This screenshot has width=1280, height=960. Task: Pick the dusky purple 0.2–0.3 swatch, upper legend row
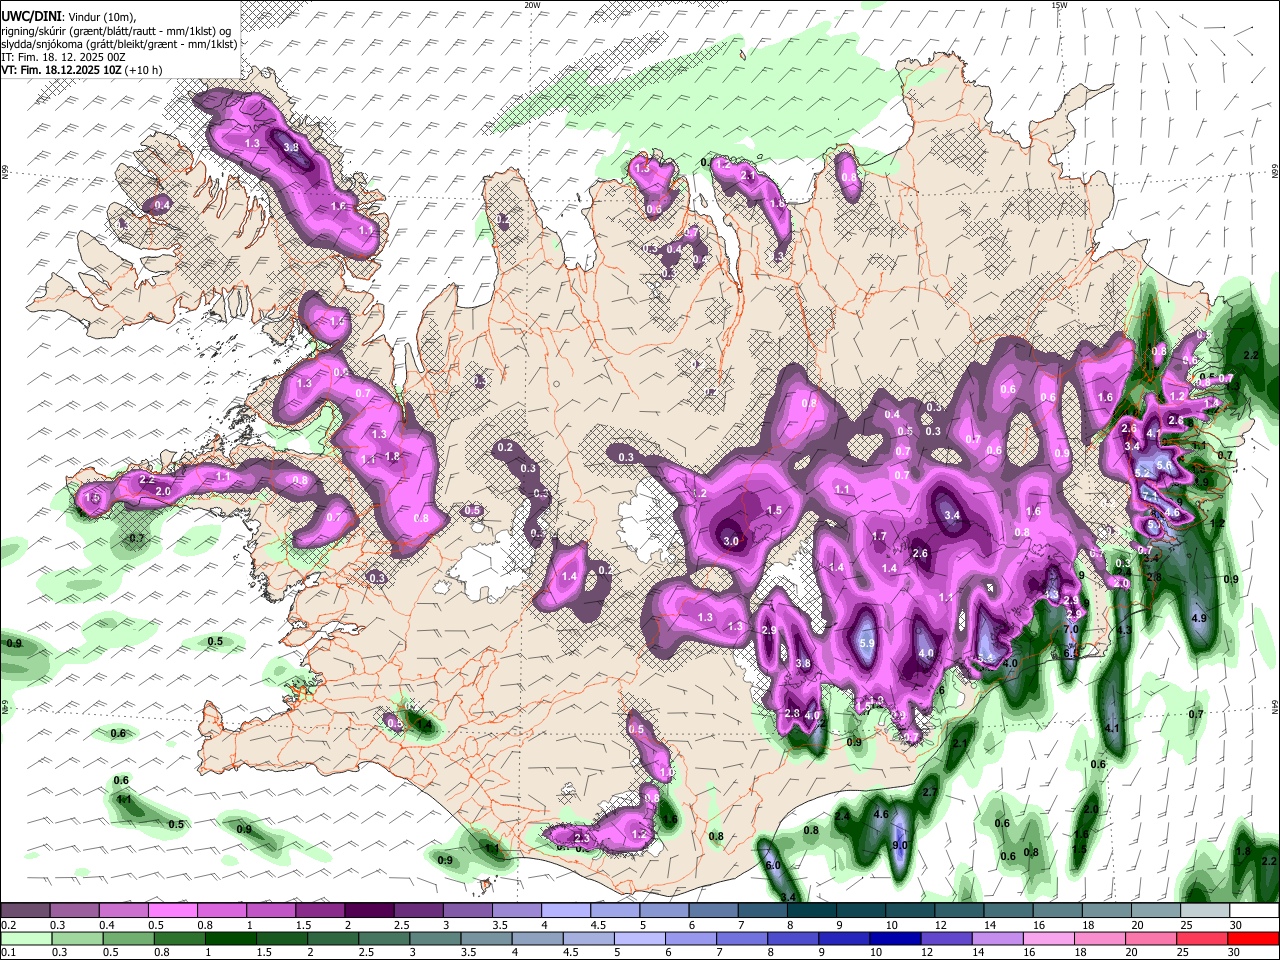click(x=25, y=911)
